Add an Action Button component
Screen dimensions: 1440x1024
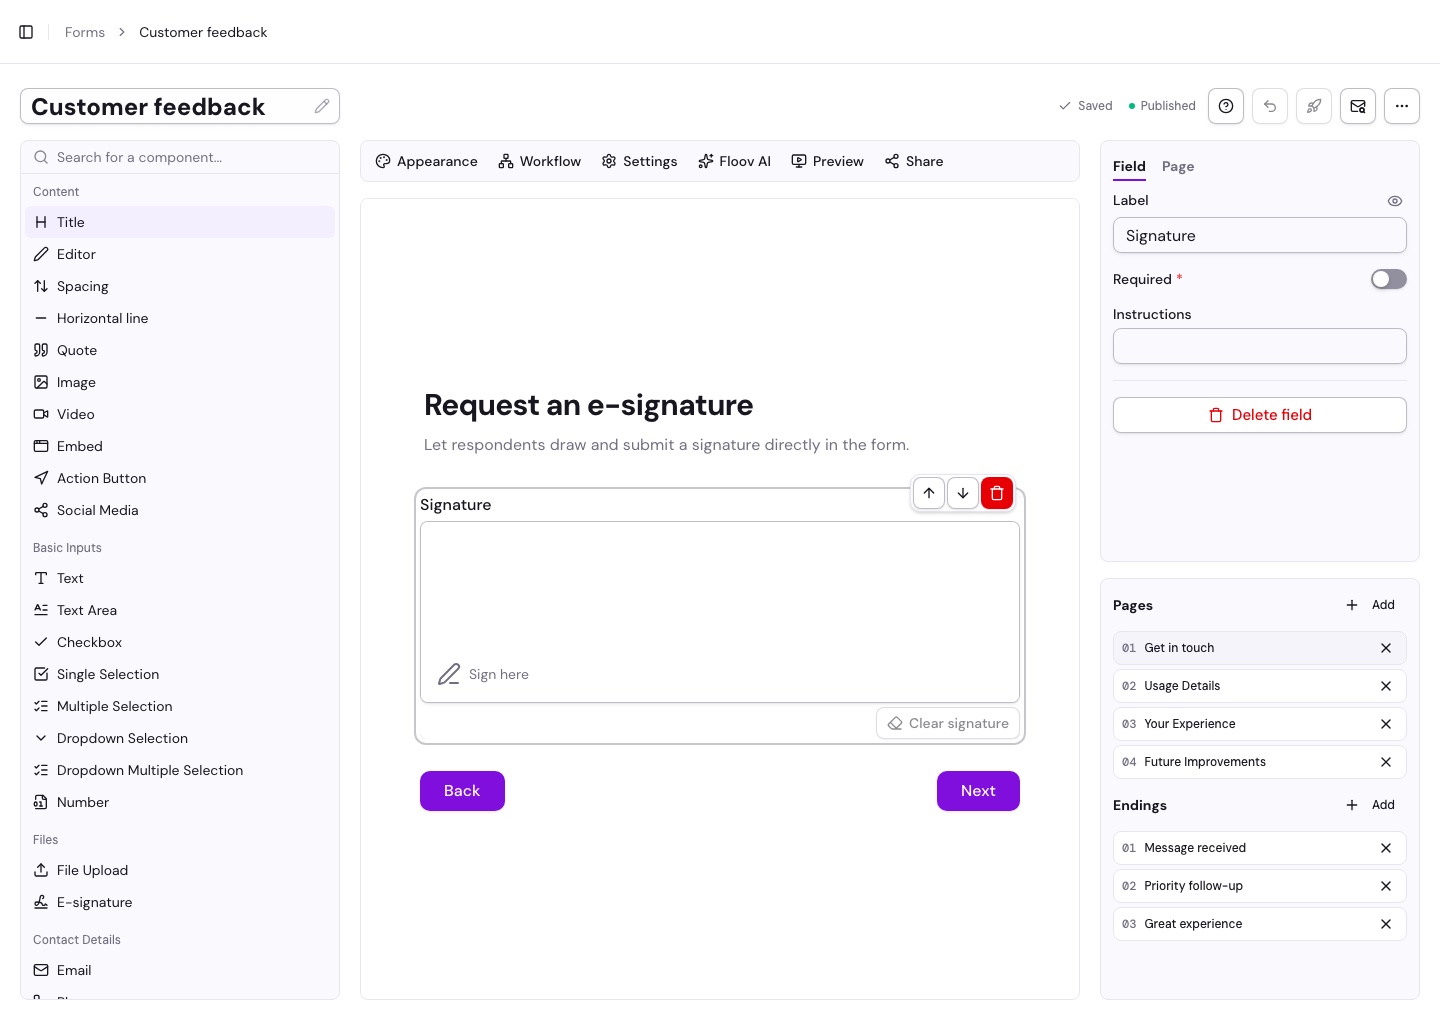coord(180,478)
